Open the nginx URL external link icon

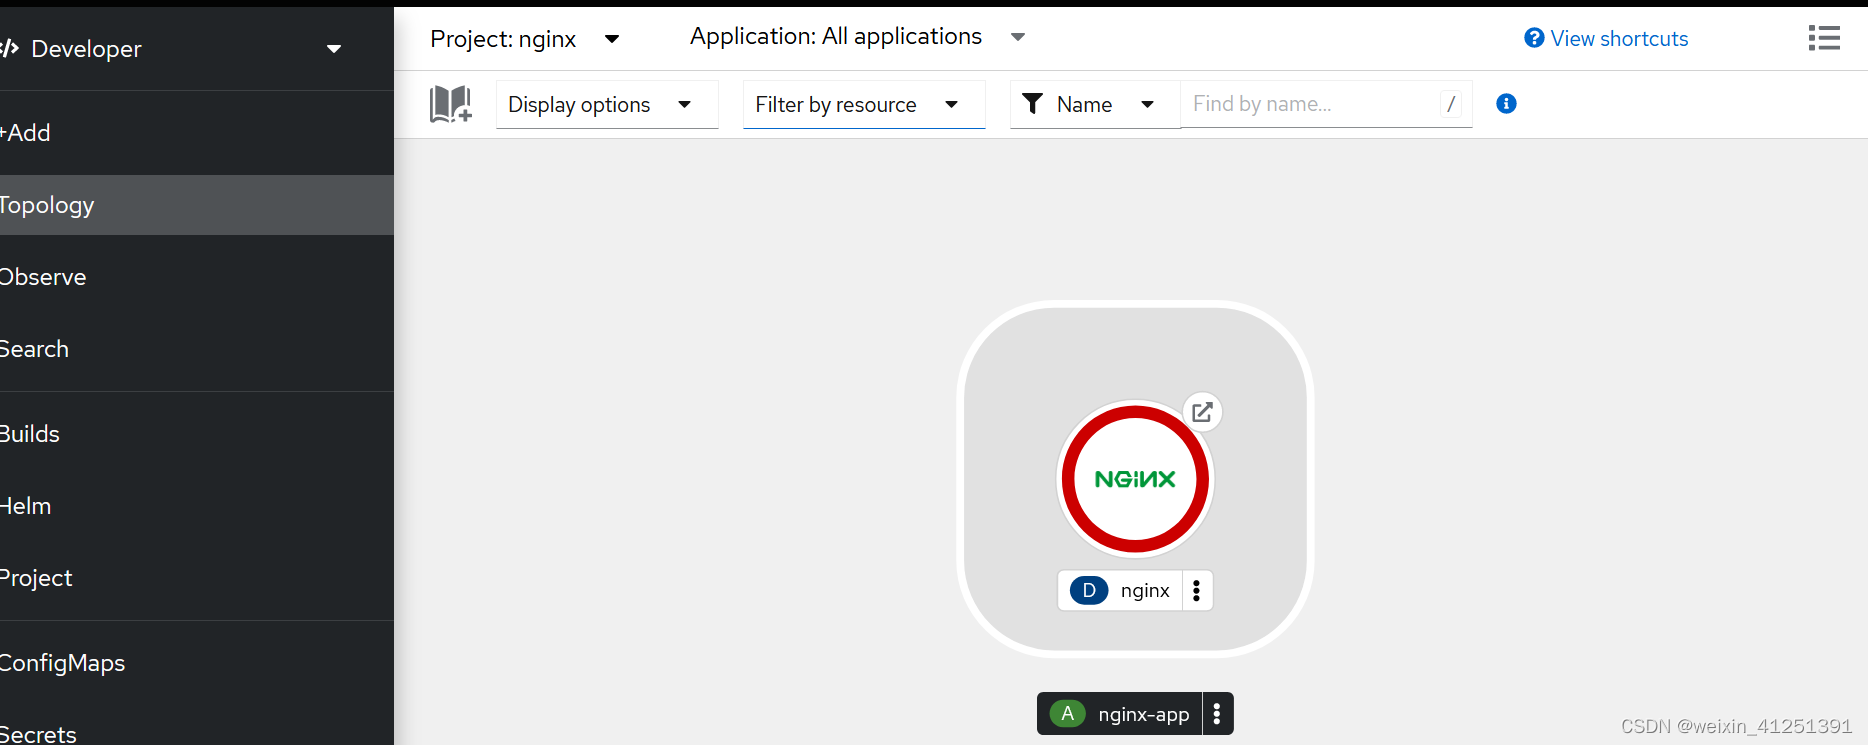[1202, 412]
